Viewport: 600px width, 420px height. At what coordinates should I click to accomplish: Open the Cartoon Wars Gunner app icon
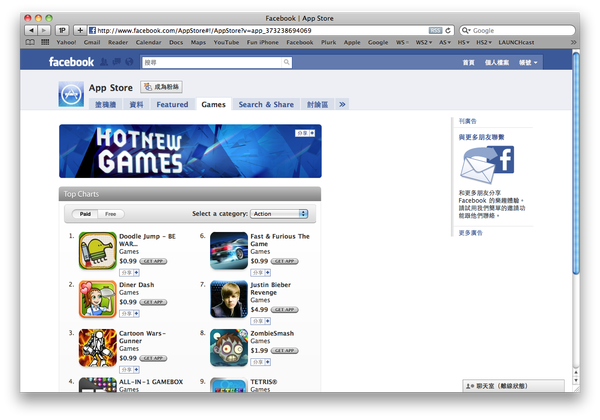pyautogui.click(x=98, y=348)
